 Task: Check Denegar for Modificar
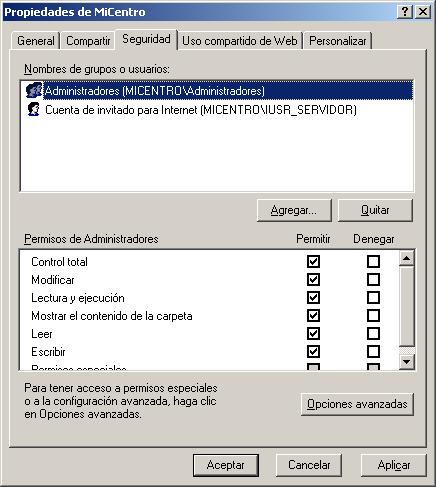373,280
